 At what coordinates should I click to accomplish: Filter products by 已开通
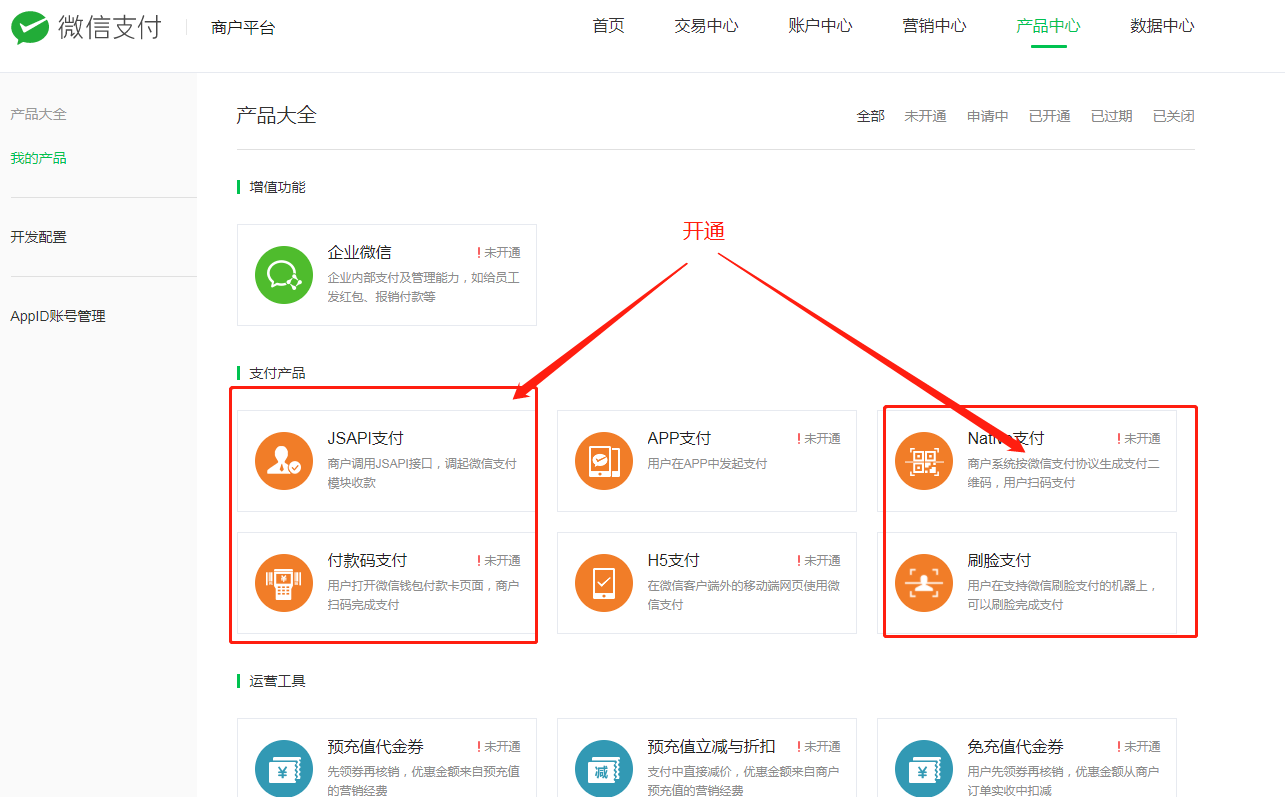coord(1050,116)
